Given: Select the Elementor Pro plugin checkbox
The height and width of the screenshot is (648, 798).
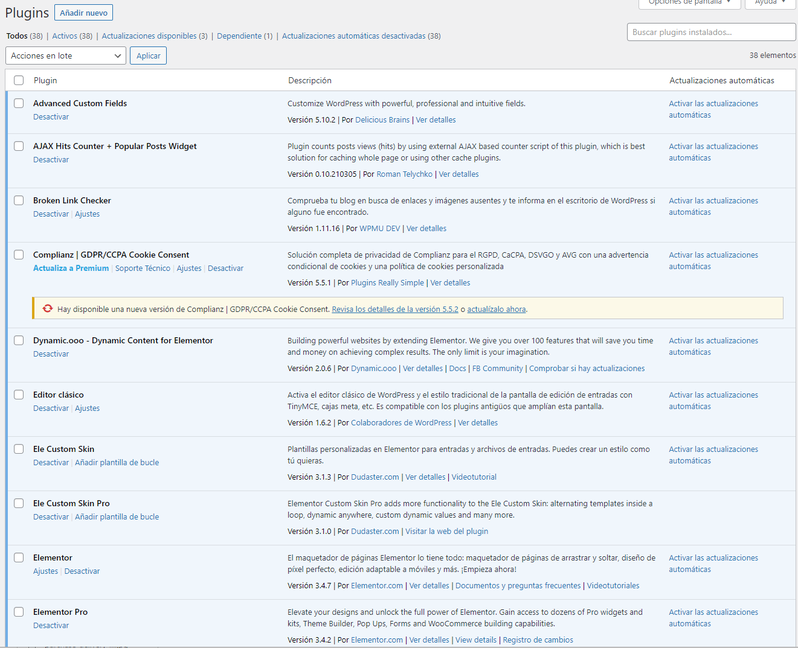Looking at the screenshot, I should (x=19, y=612).
